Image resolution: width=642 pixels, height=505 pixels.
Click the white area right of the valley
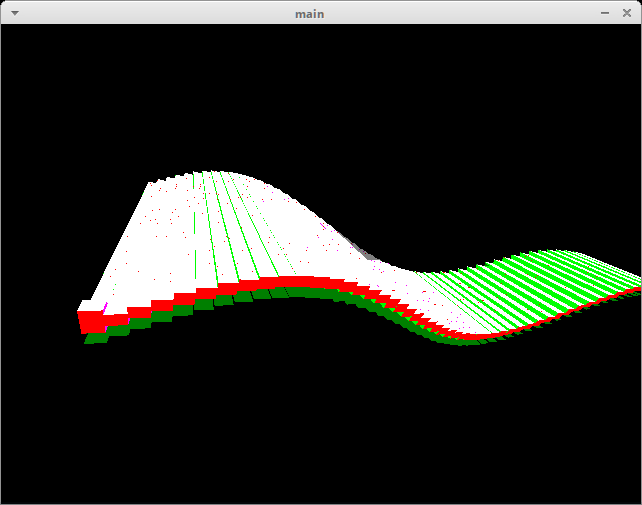[420, 283]
